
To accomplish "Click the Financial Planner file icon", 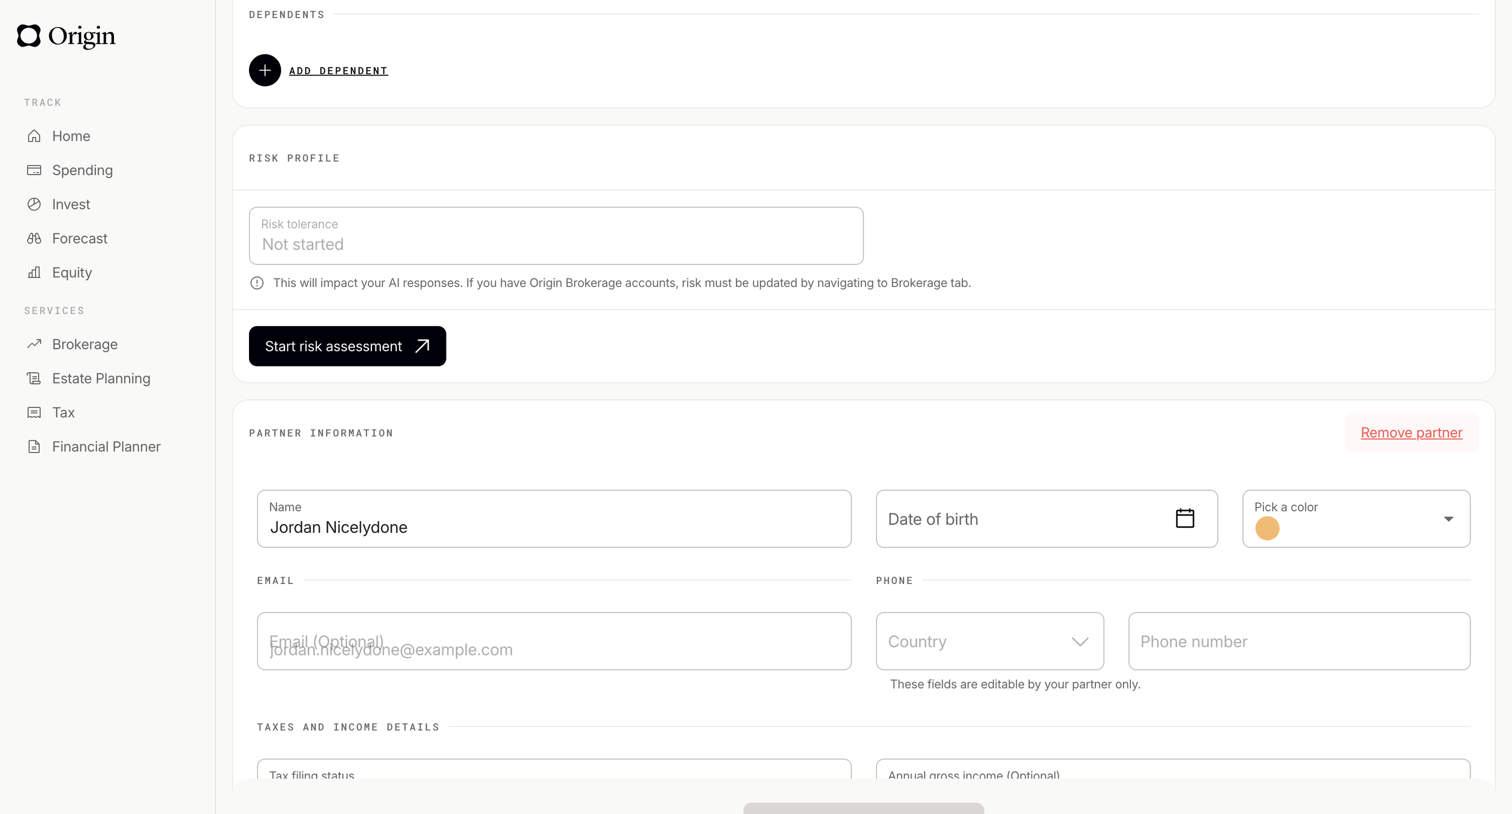I will click(34, 446).
